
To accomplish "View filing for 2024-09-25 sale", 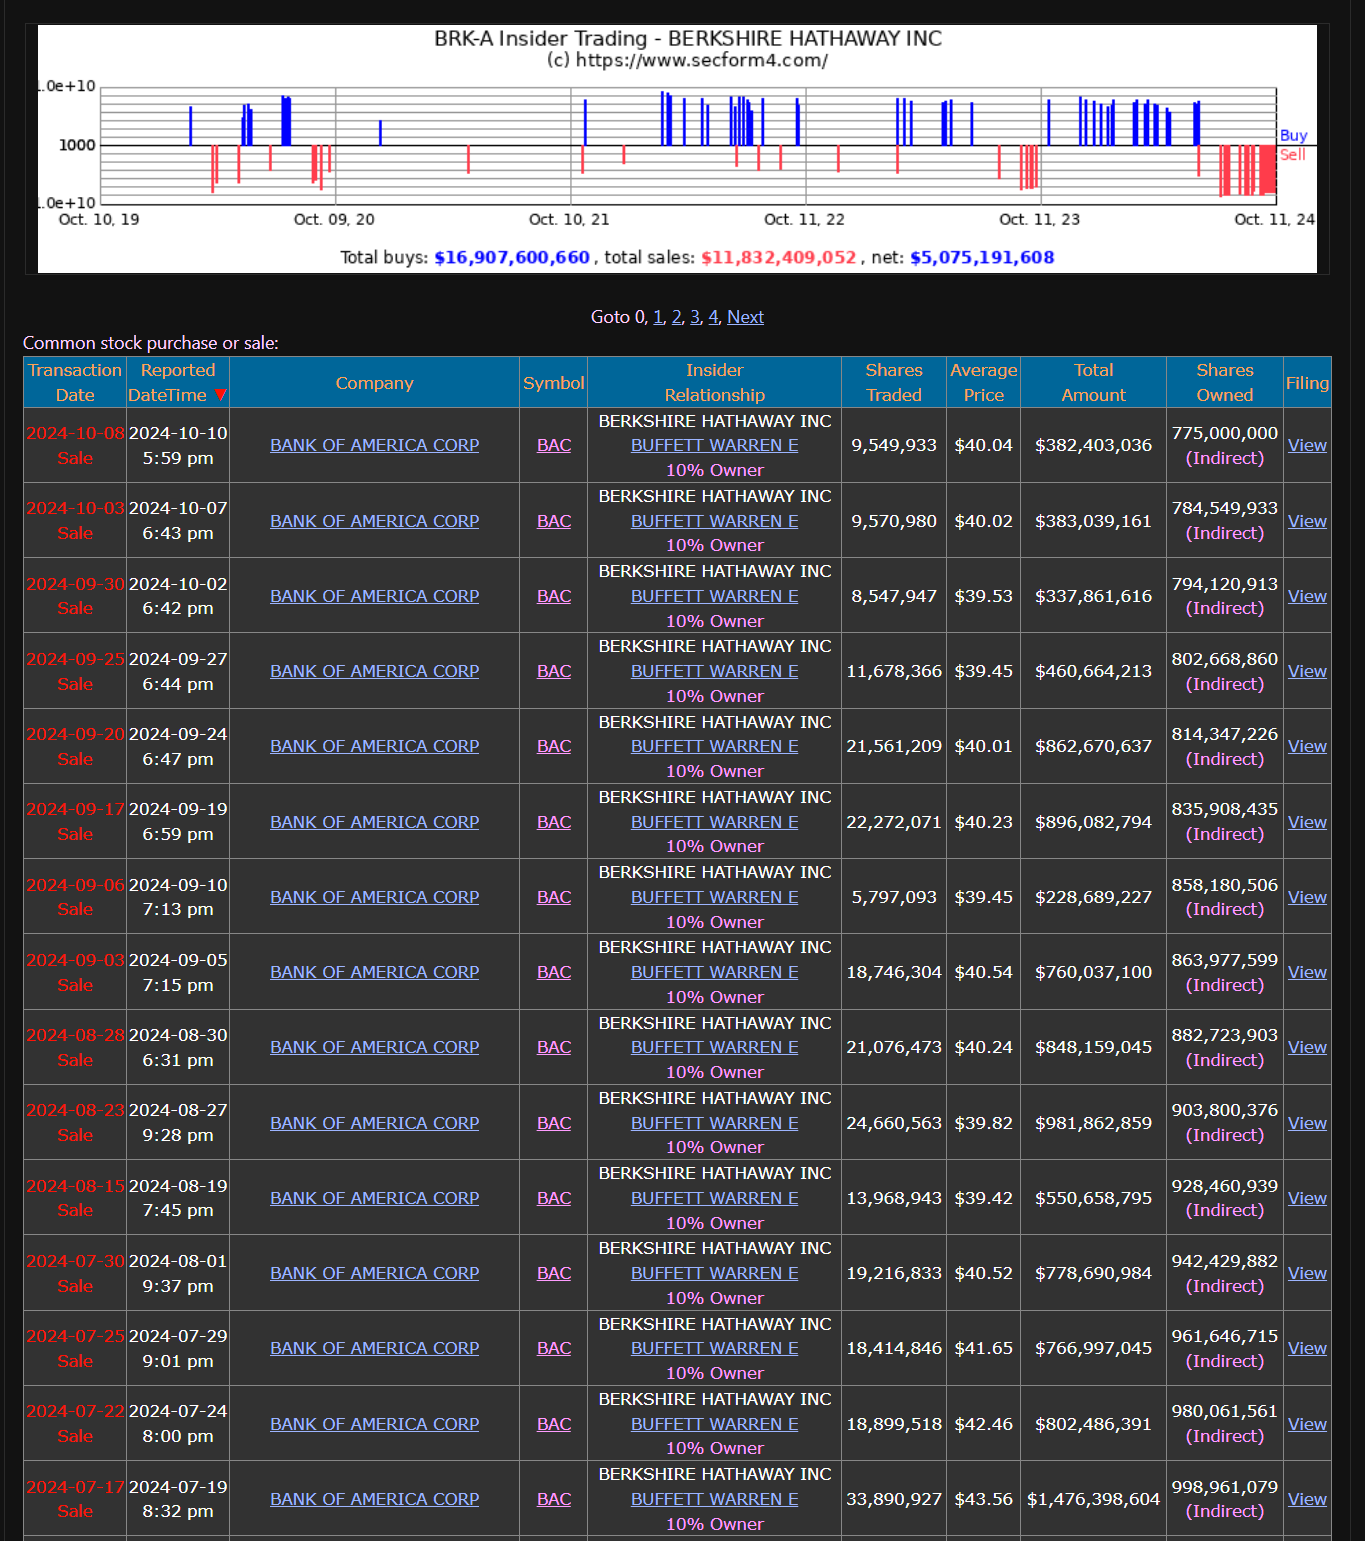I will click(1307, 671).
